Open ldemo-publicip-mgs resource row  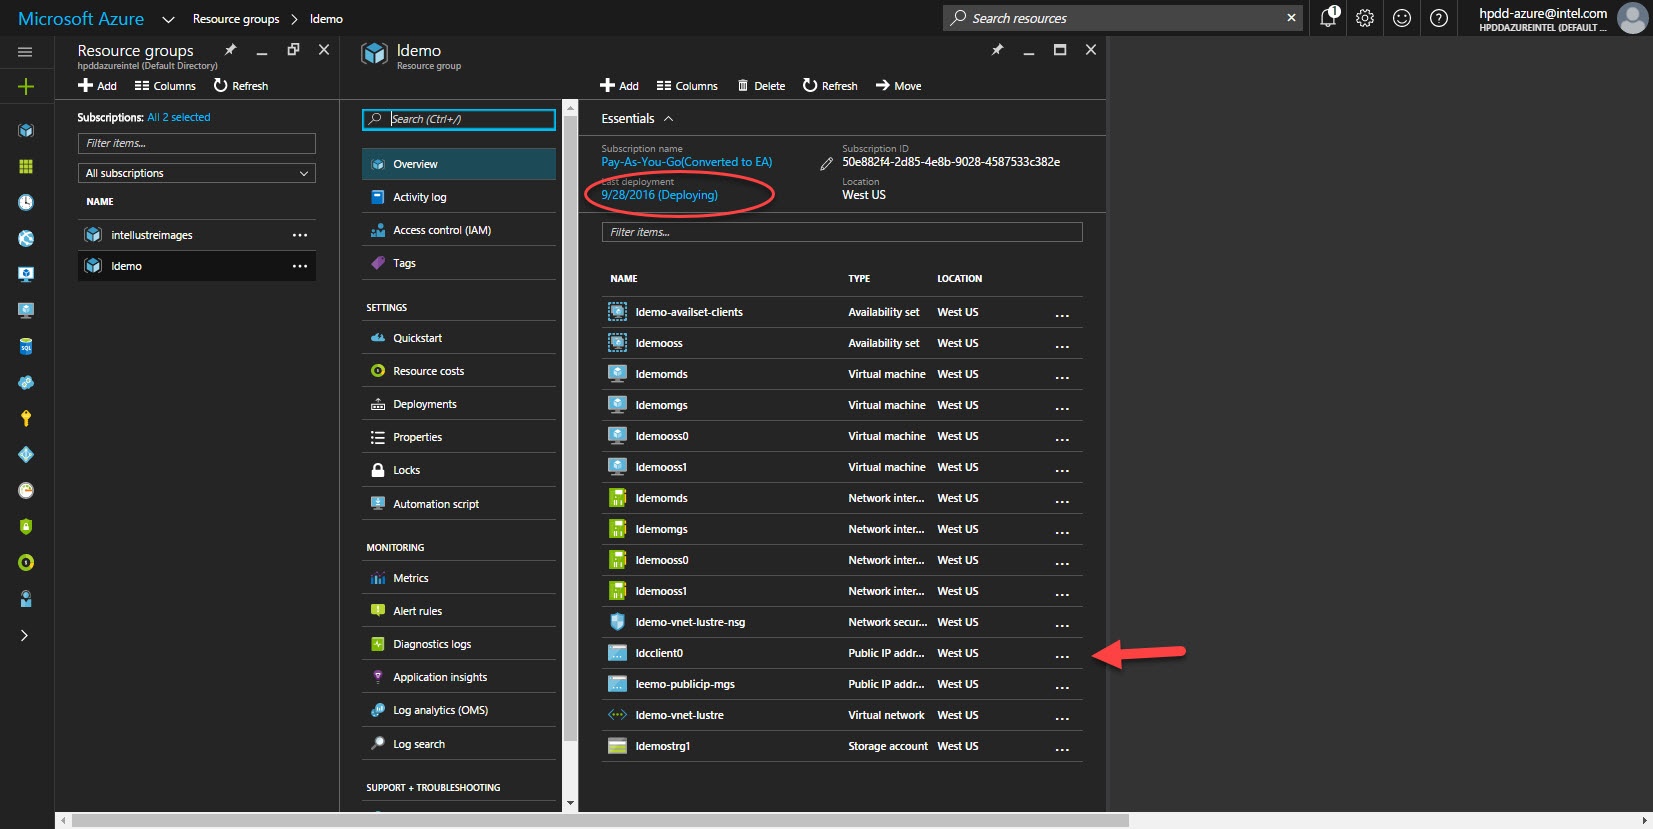[842, 684]
